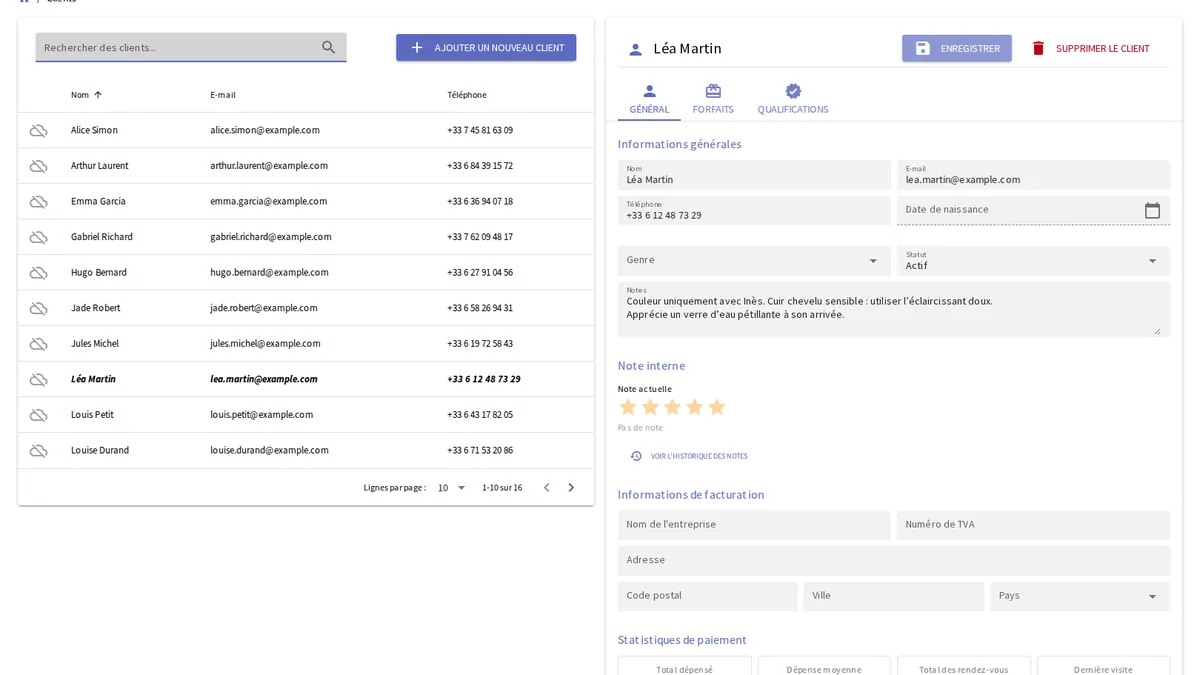Click email hugo.bernard@example.com

[268, 272]
